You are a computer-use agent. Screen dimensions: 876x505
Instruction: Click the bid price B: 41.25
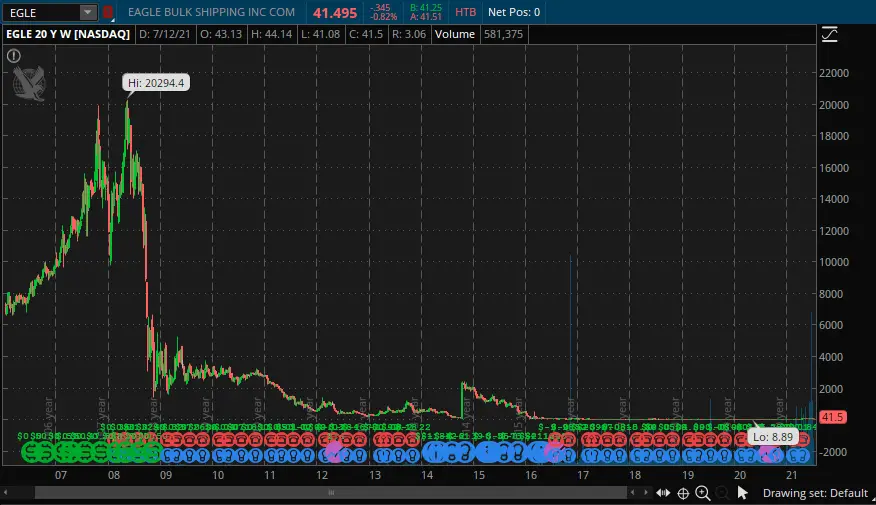[426, 8]
